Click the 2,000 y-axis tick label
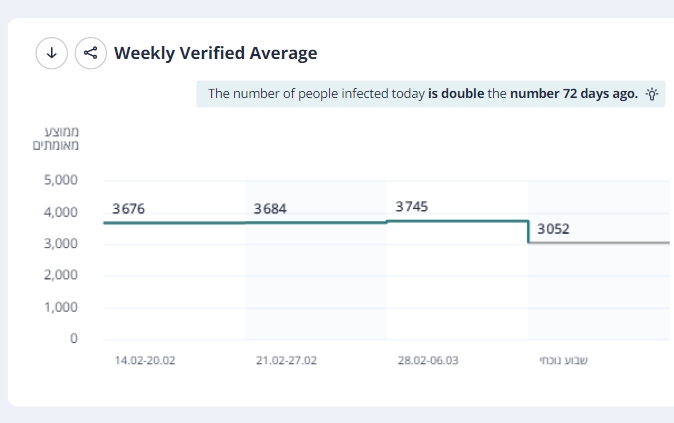Viewport: 674px width, 423px height. (61, 275)
